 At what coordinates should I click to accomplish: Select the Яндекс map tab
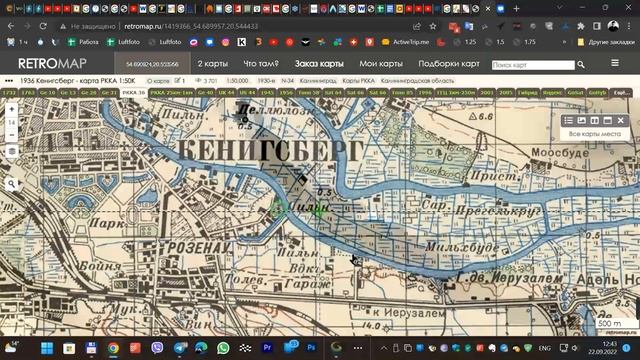tap(552, 93)
